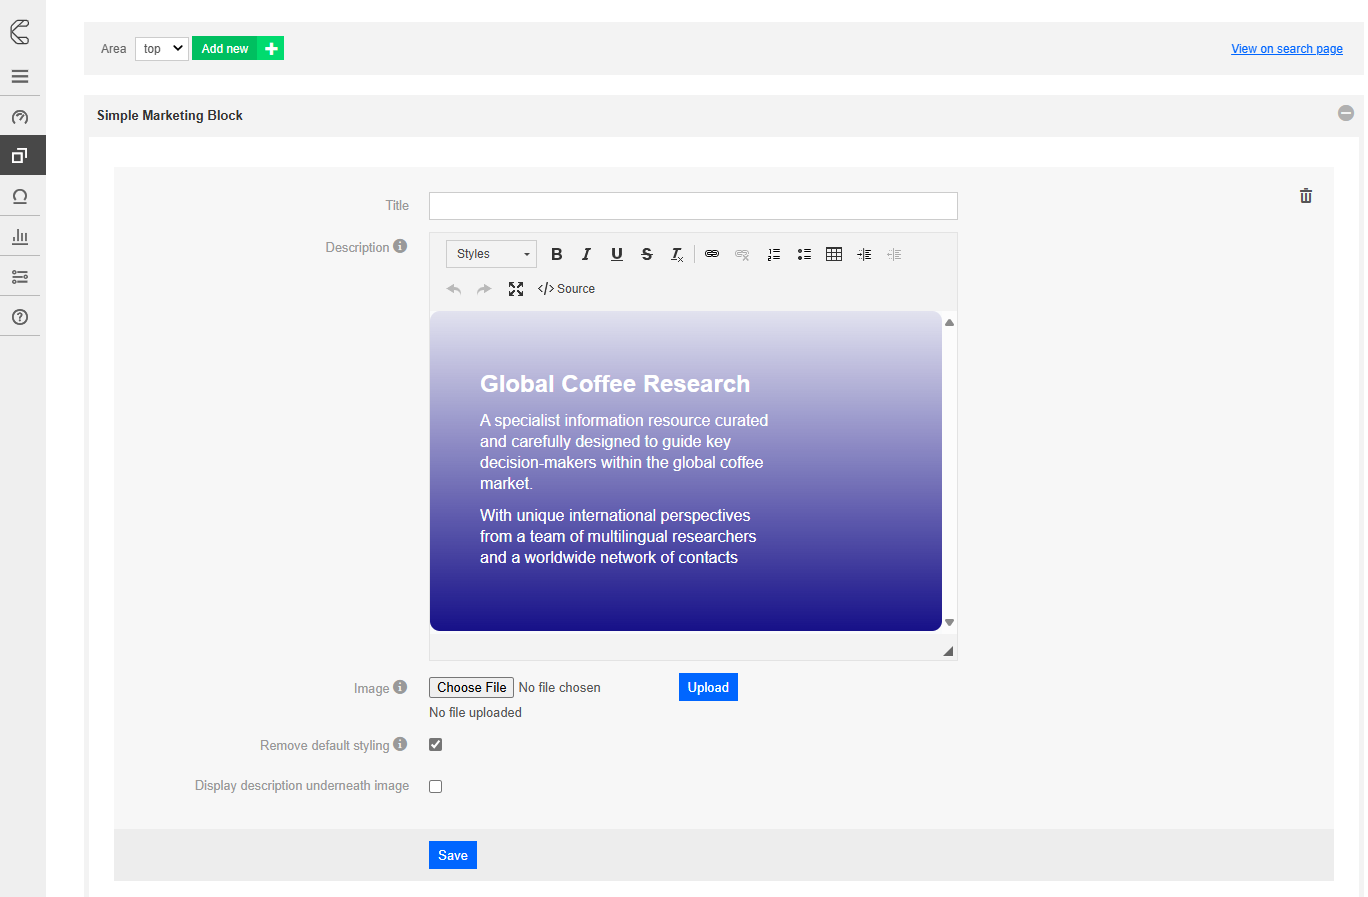Click into the Title input field
The width and height of the screenshot is (1368, 897).
point(693,206)
